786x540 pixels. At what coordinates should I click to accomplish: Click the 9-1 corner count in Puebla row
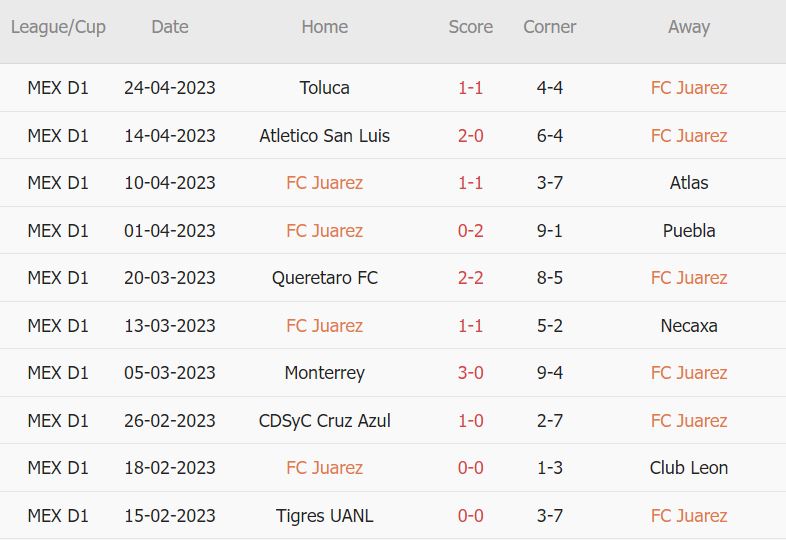tap(549, 230)
